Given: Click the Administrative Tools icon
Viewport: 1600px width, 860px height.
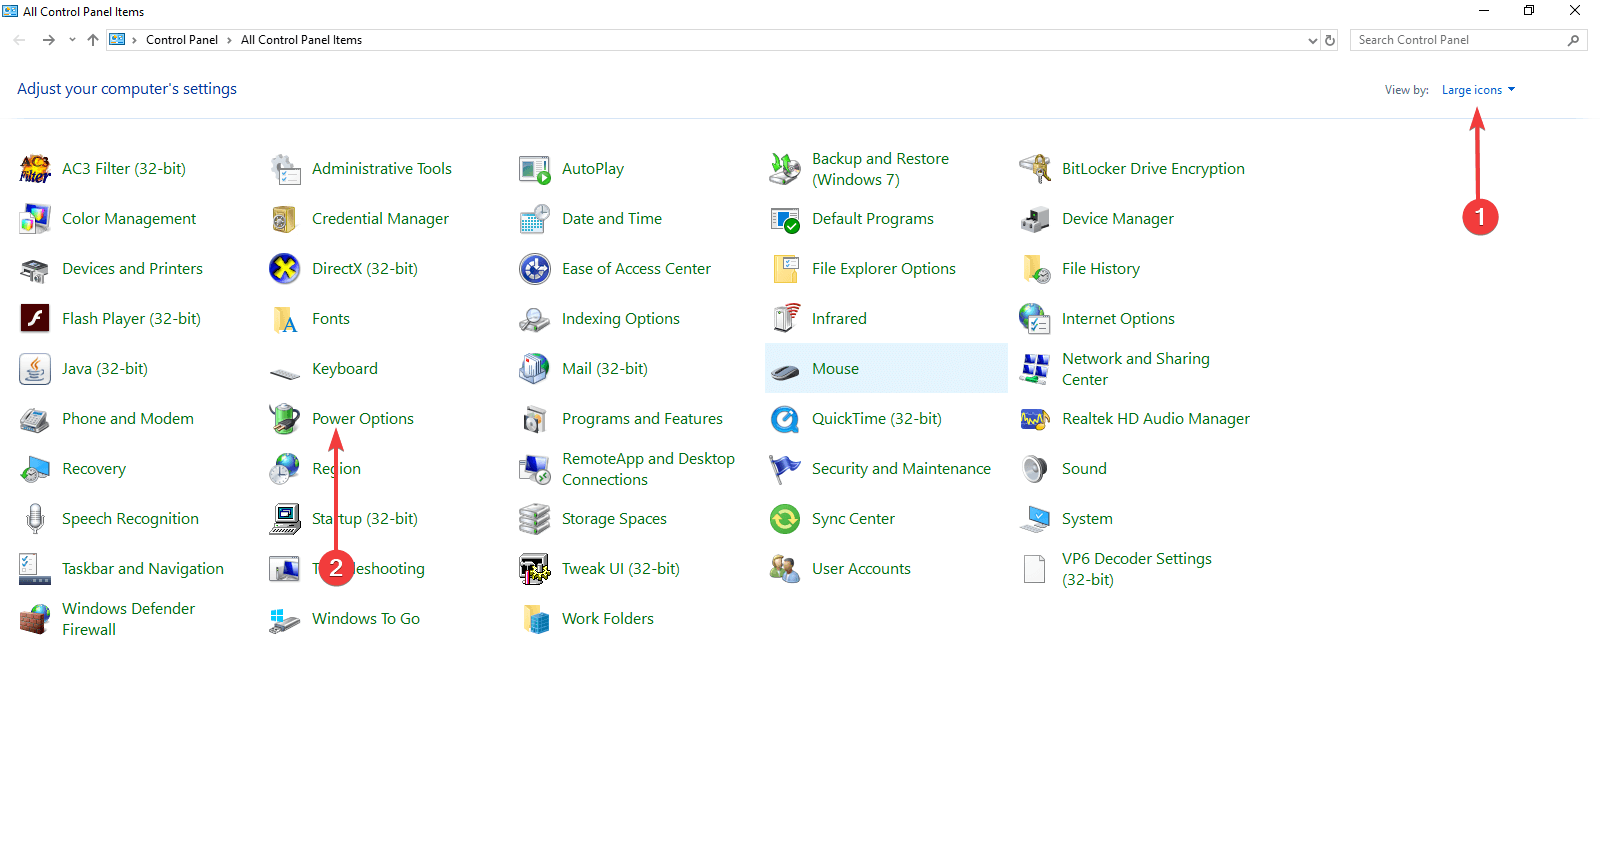Looking at the screenshot, I should [285, 169].
